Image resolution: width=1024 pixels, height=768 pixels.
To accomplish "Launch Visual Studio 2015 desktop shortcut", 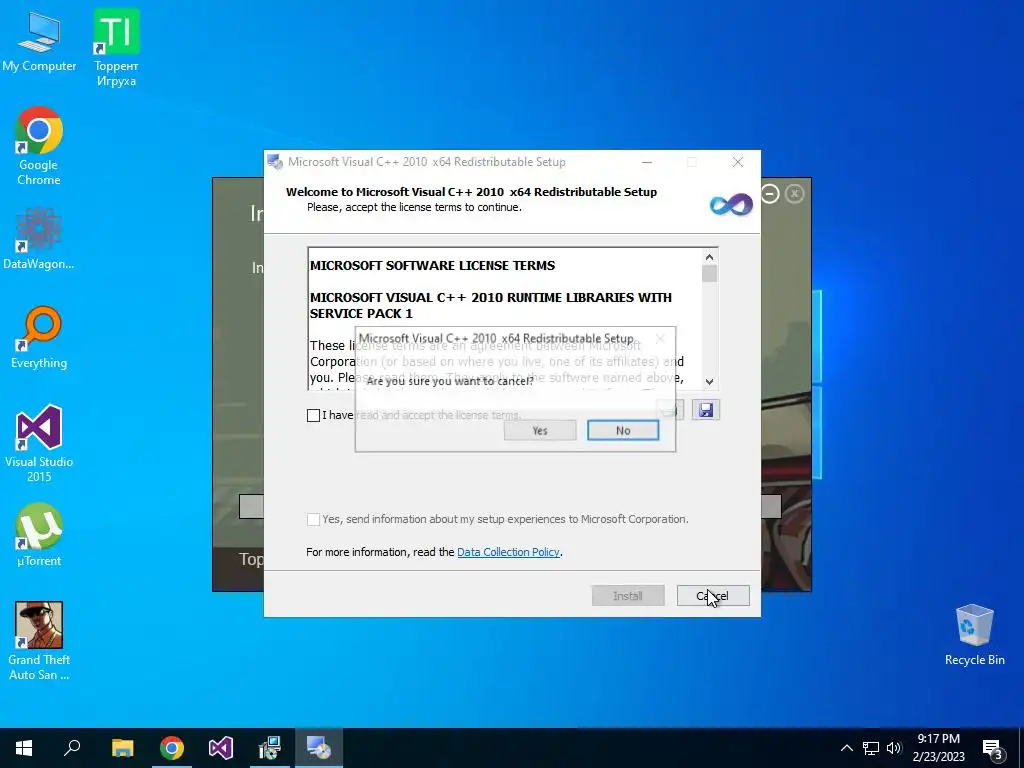I will (x=39, y=444).
